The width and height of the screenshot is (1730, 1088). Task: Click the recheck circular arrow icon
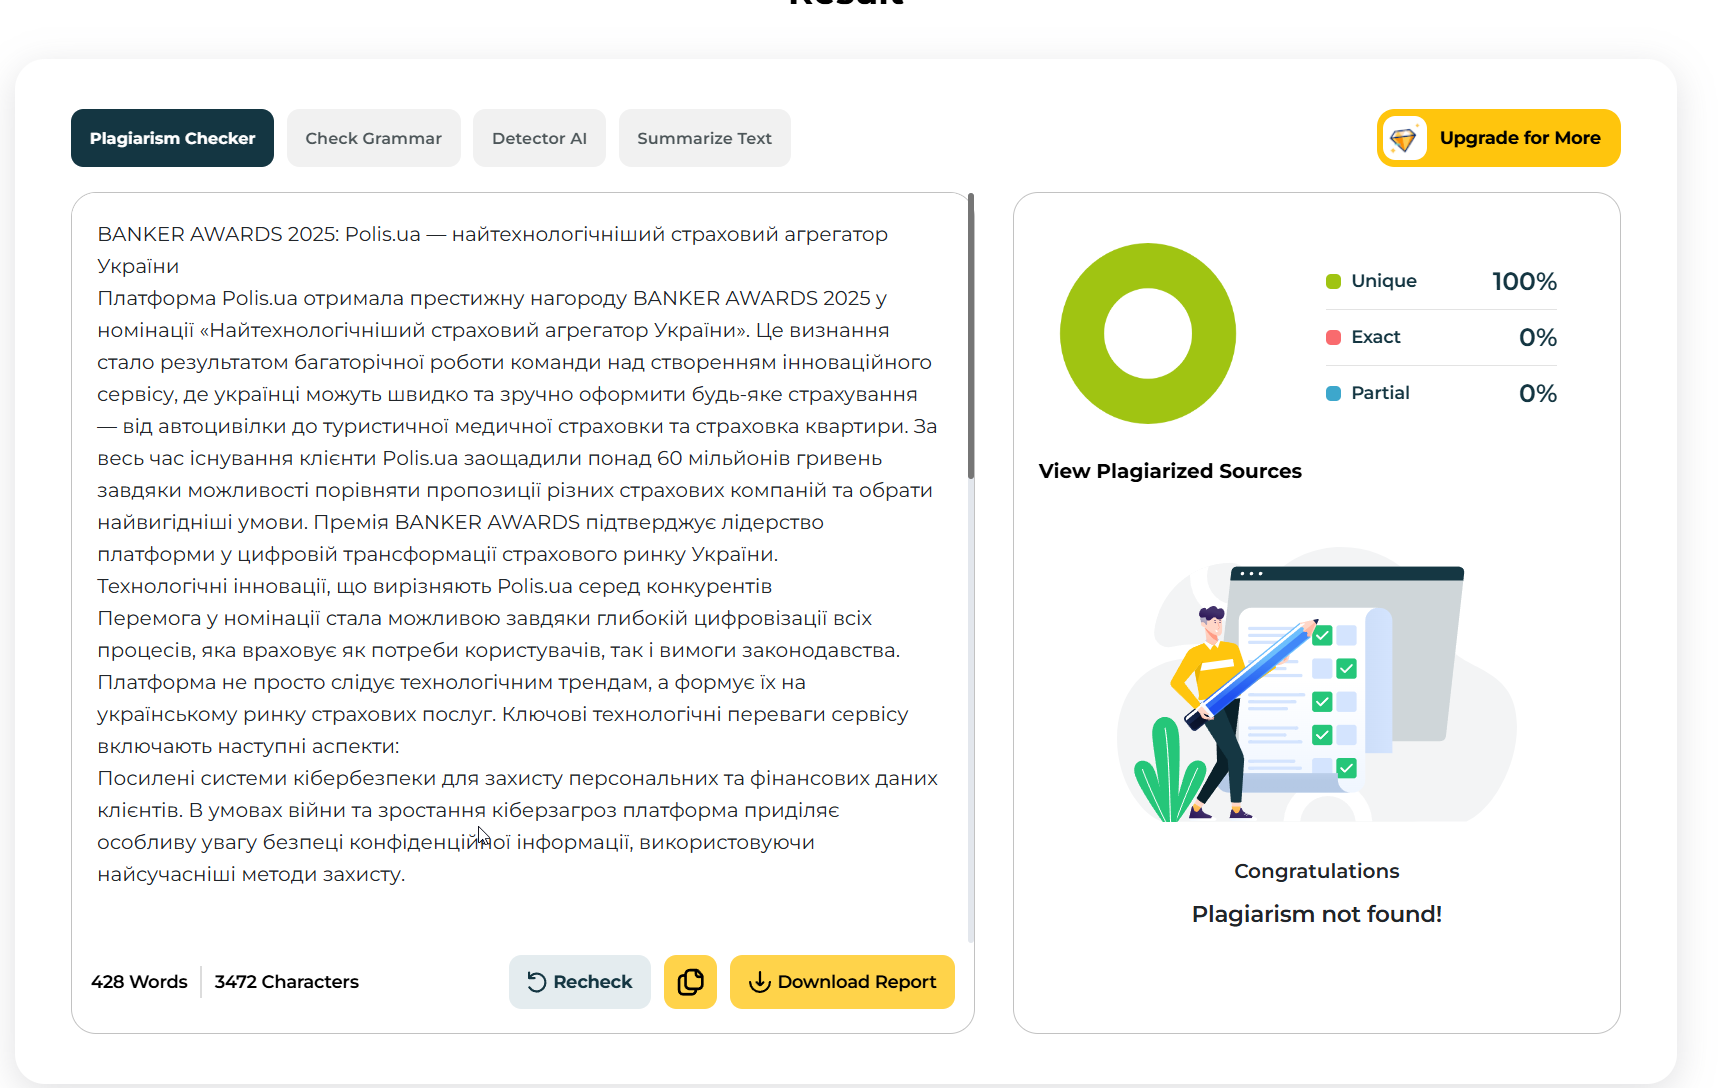click(x=537, y=982)
